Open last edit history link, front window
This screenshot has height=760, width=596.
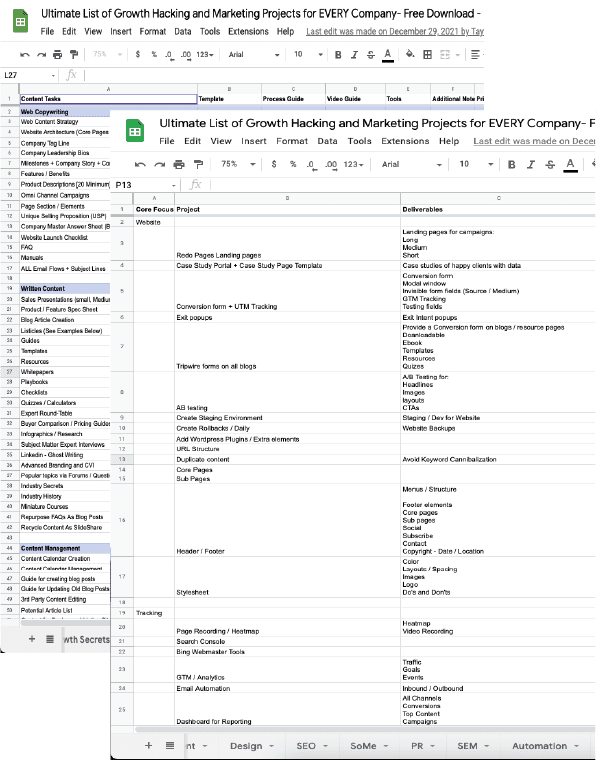click(534, 141)
